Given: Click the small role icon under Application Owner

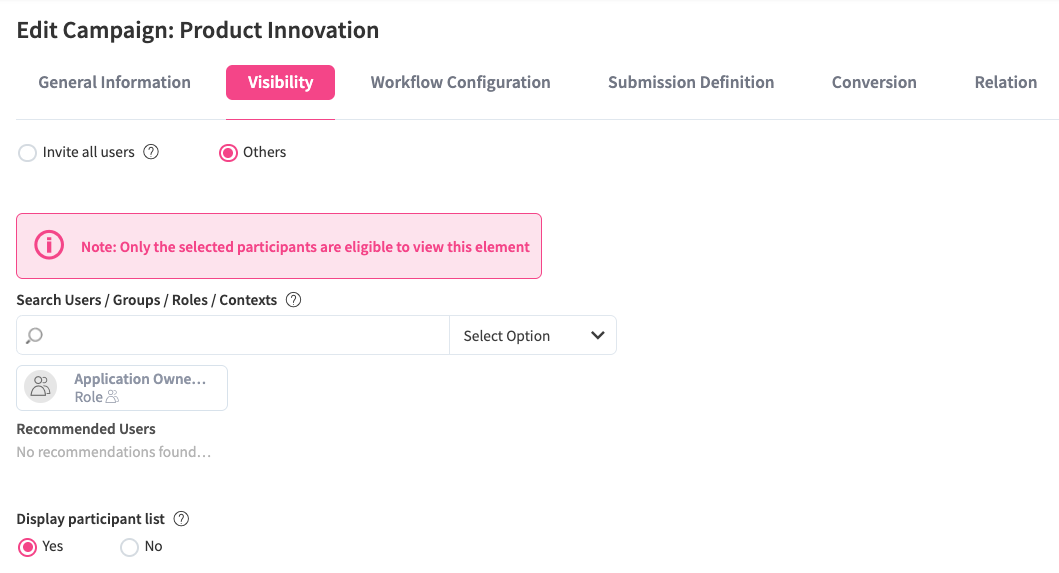Looking at the screenshot, I should pos(113,397).
